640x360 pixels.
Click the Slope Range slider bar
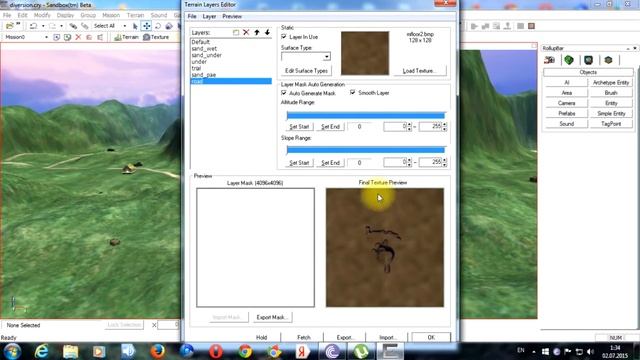(366, 150)
